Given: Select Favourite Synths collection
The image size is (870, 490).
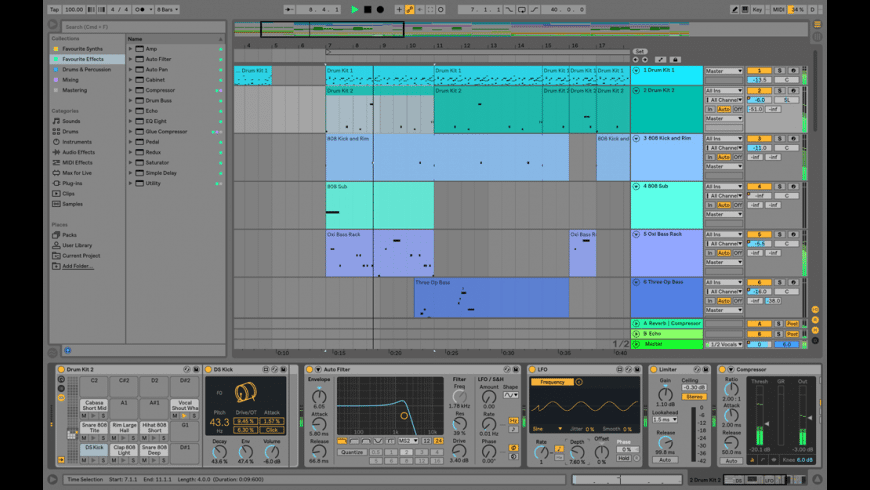Looking at the screenshot, I should click(82, 49).
